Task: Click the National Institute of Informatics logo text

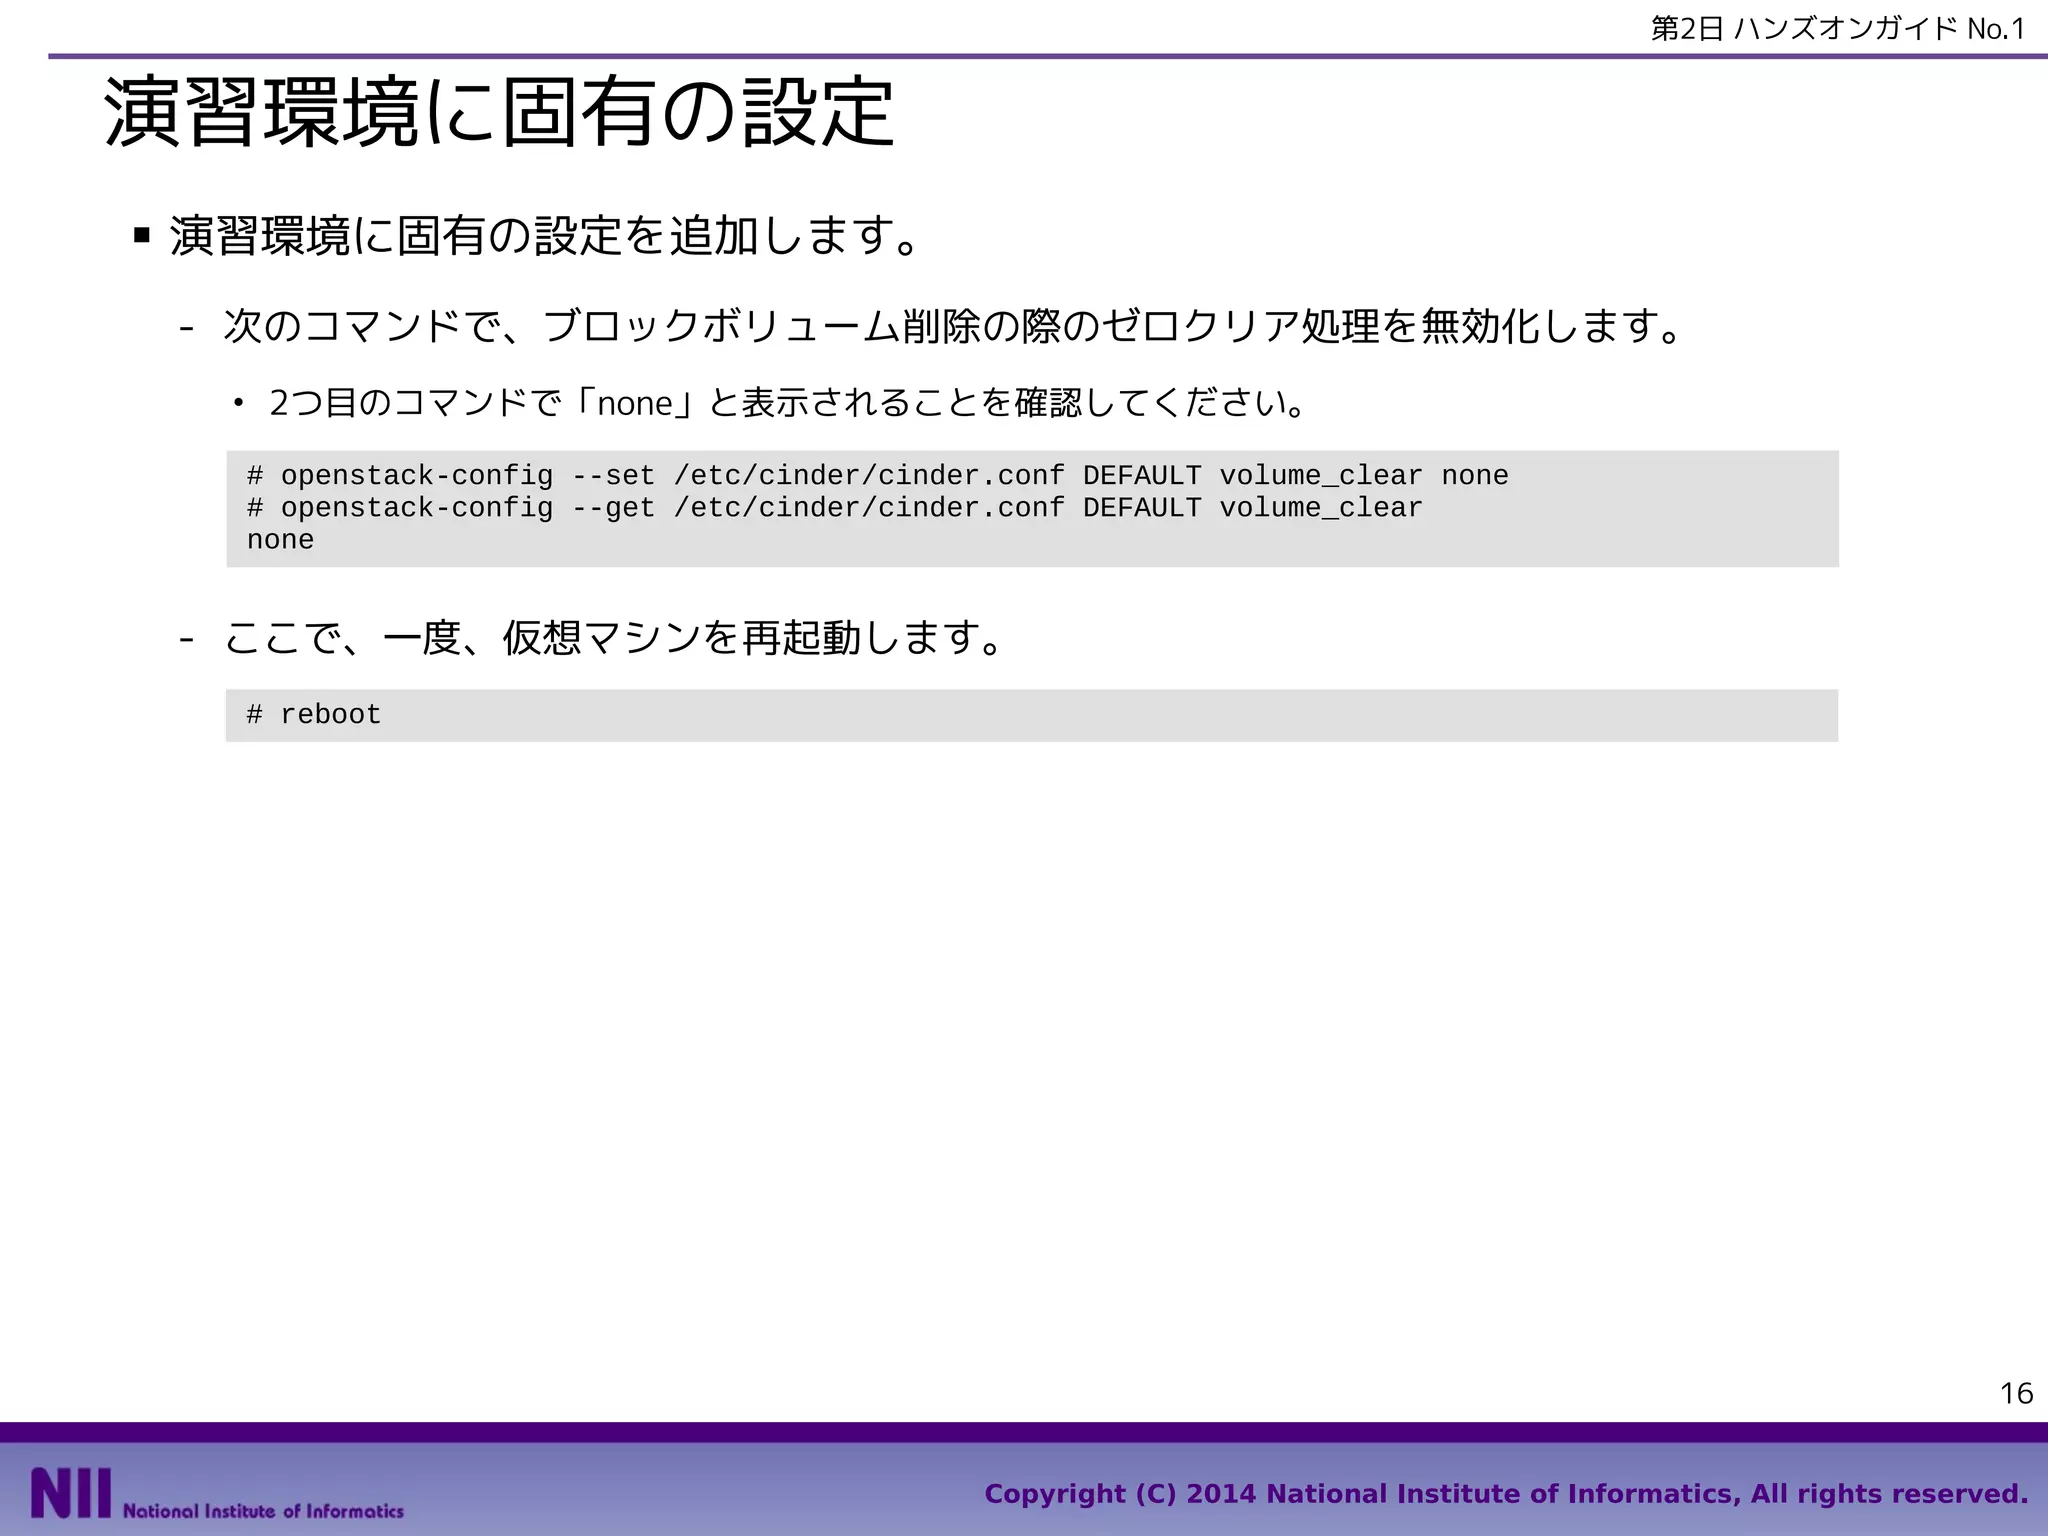Action: 263,1510
